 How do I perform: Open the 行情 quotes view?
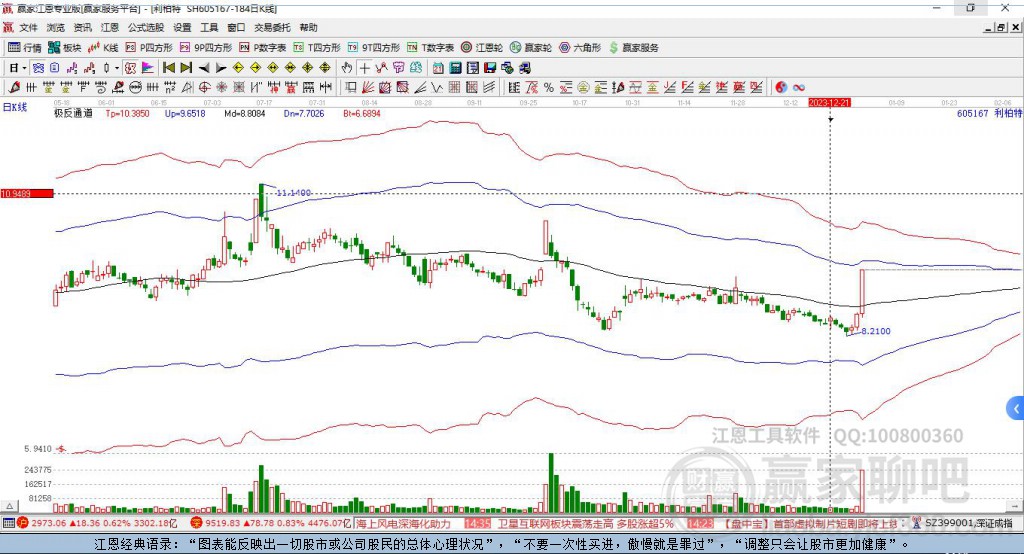[x=25, y=48]
